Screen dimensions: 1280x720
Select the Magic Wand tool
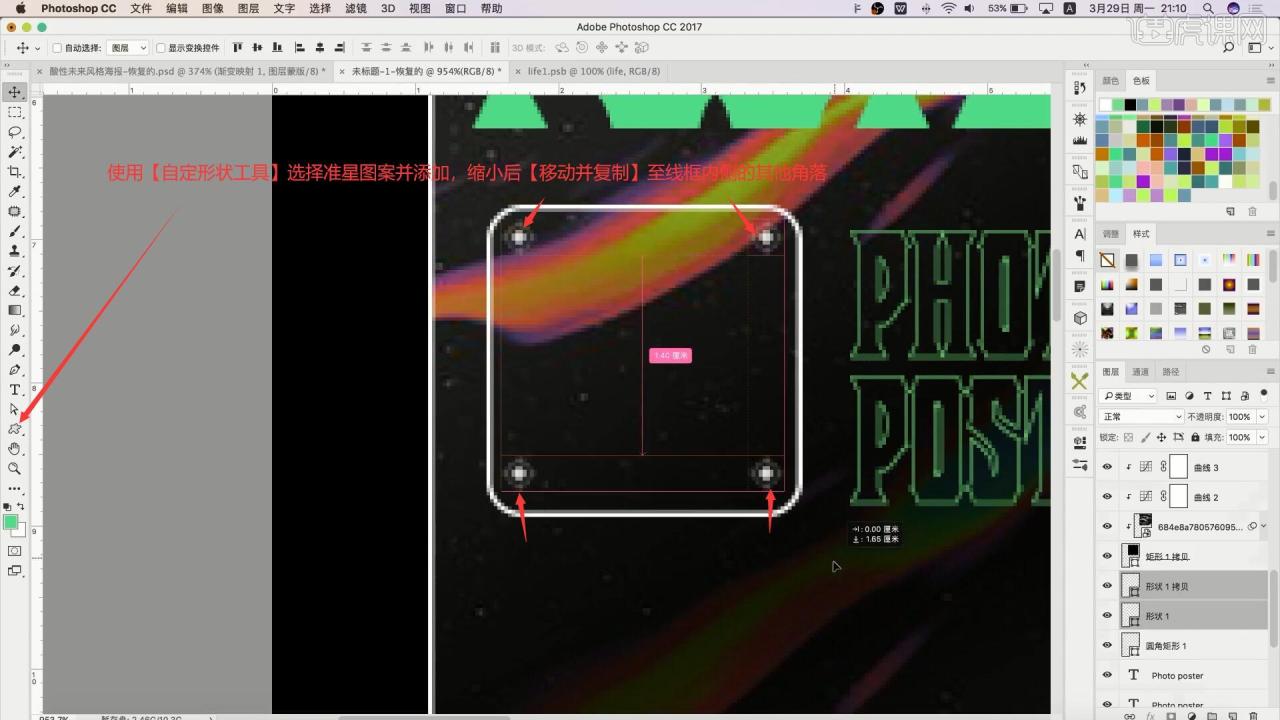pos(15,152)
